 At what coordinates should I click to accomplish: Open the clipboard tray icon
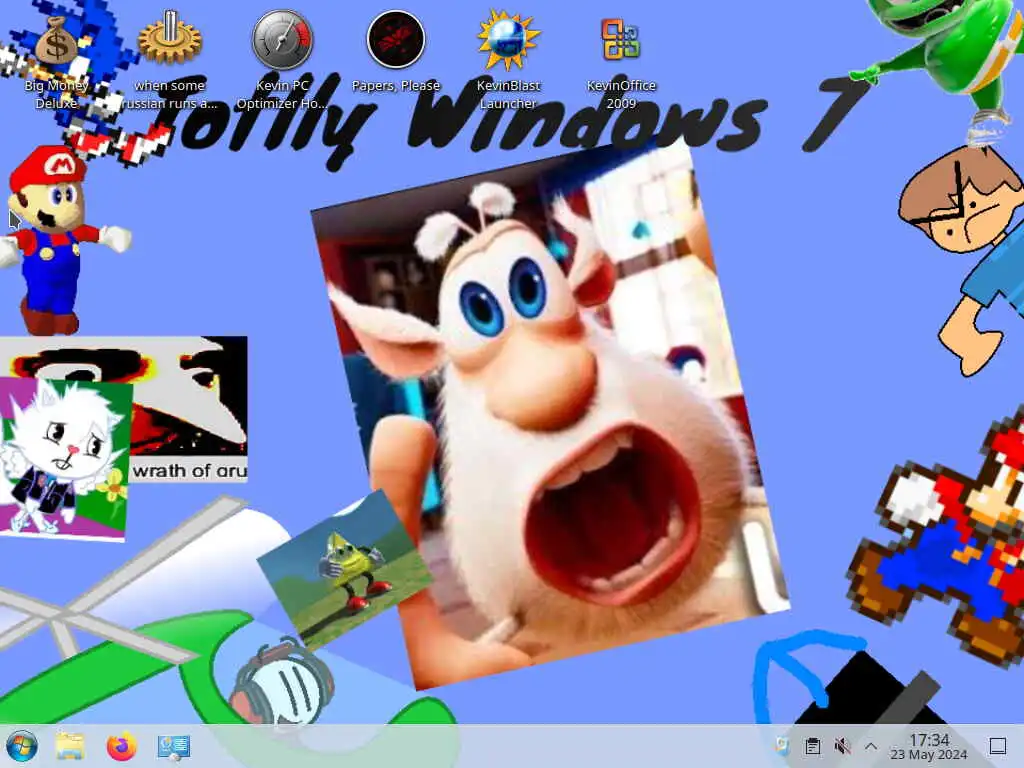pos(812,746)
